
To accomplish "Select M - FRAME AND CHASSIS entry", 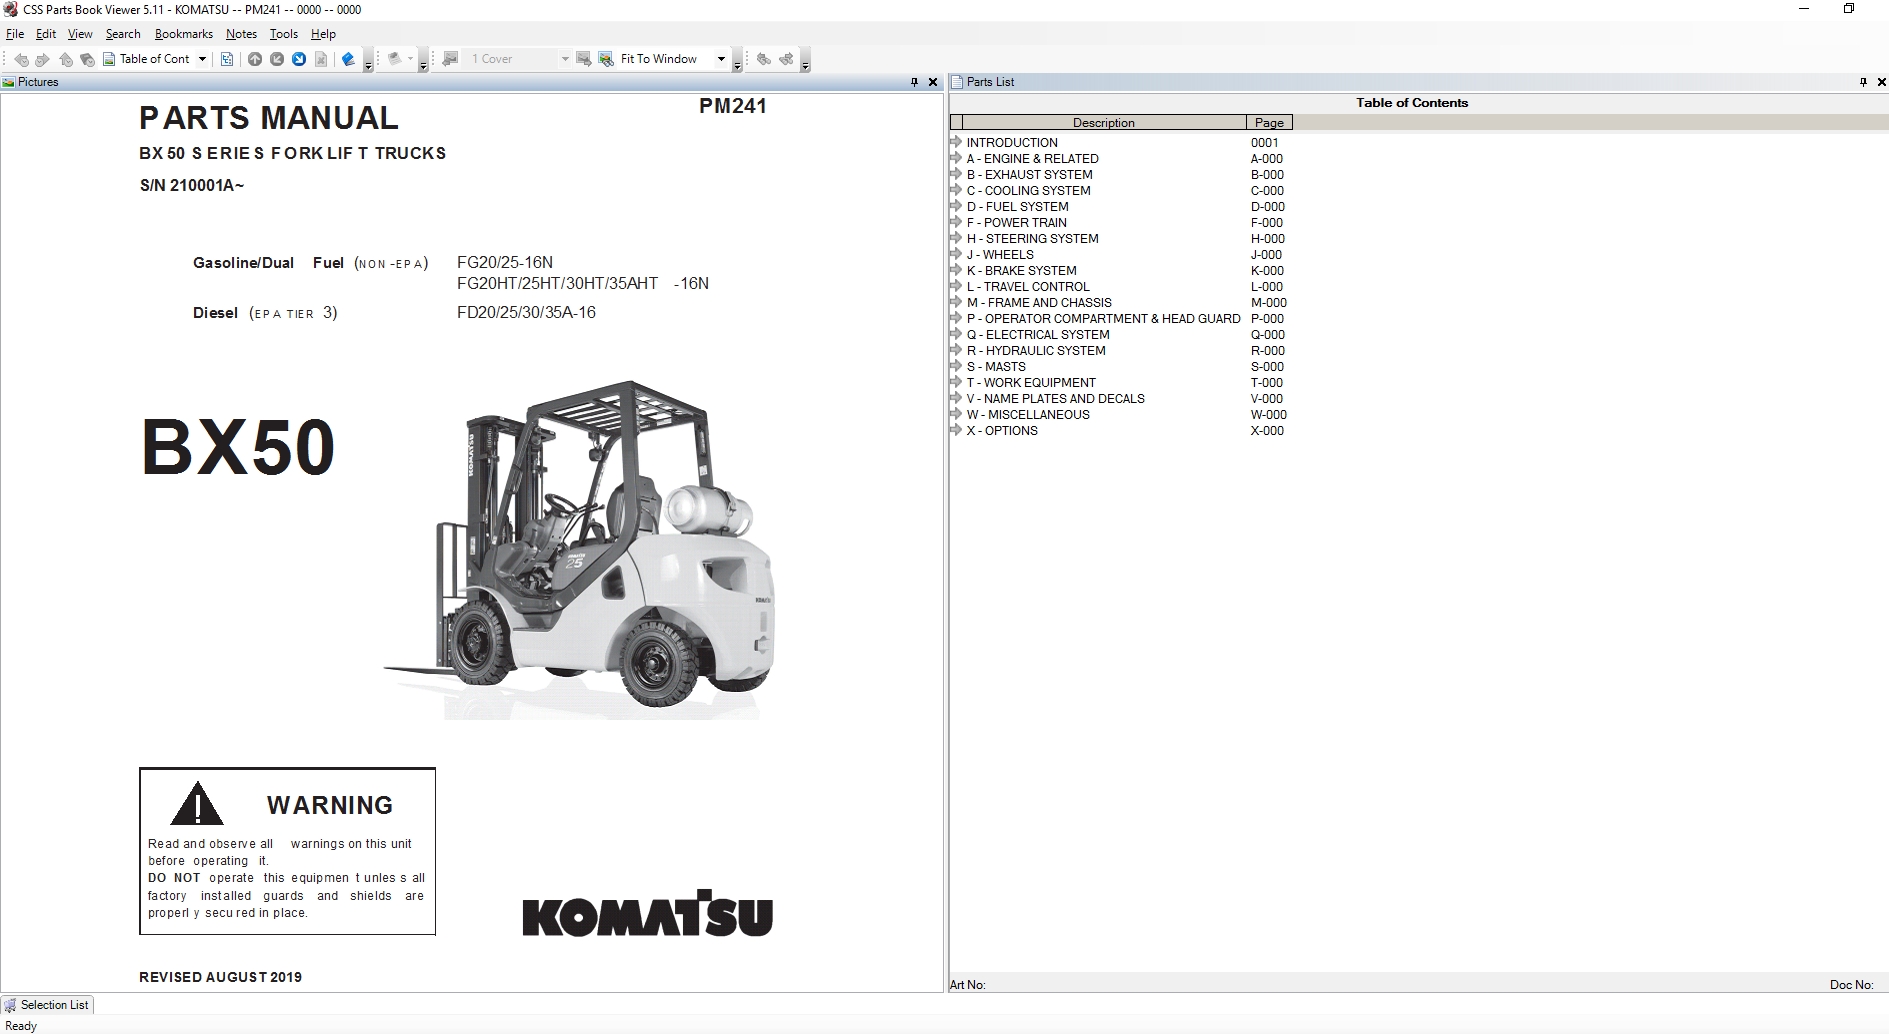I will (x=1039, y=303).
